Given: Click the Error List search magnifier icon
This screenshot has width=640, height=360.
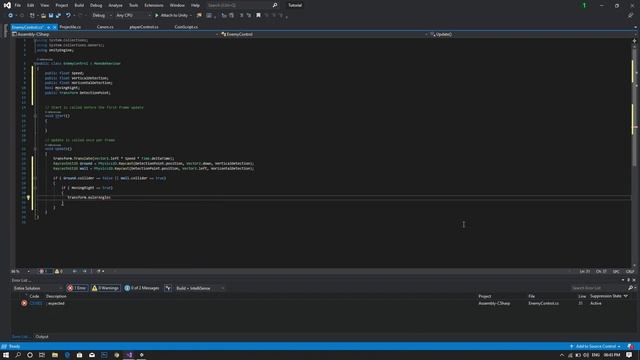Looking at the screenshot, I should click(630, 288).
